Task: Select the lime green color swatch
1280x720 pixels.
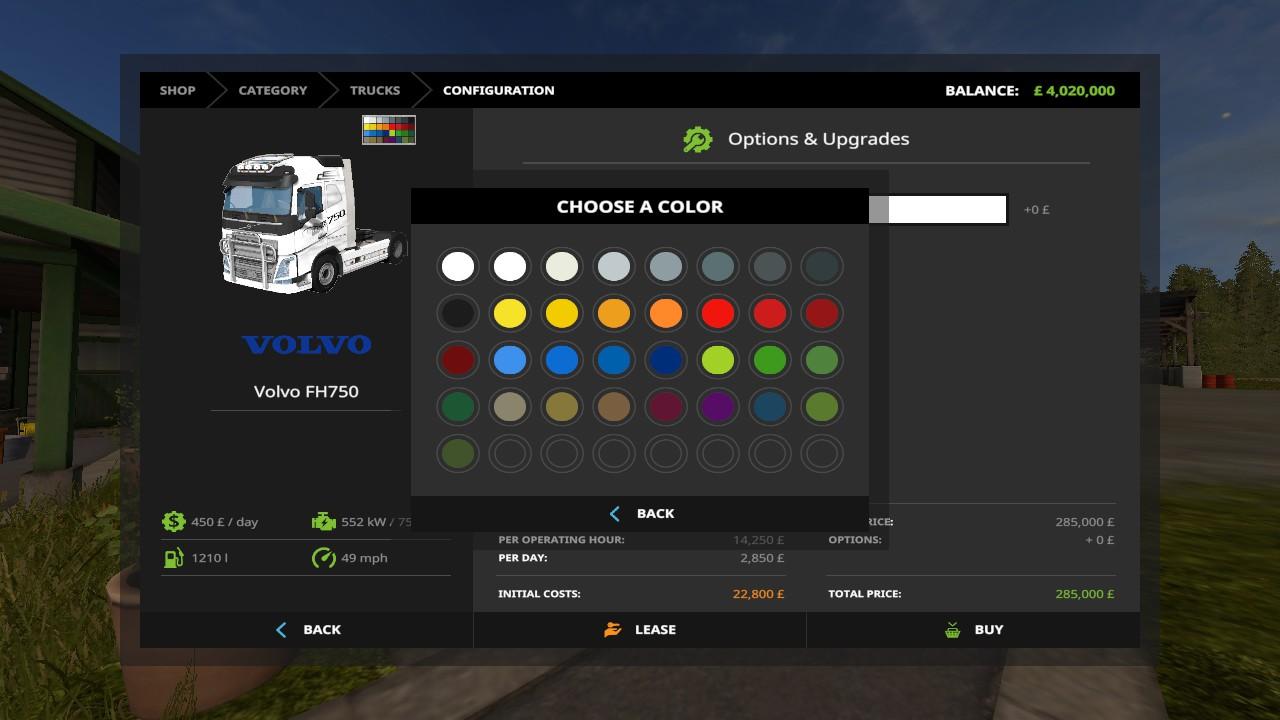Action: pyautogui.click(x=718, y=360)
